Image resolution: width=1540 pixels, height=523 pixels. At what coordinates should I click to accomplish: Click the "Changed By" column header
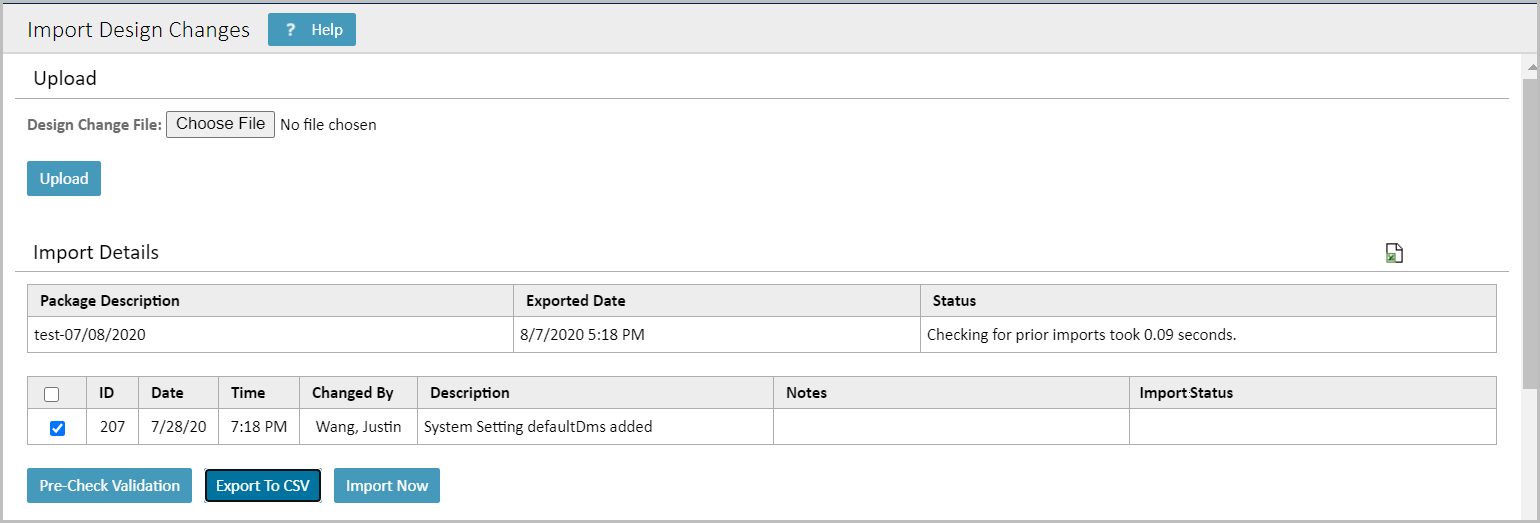(358, 393)
